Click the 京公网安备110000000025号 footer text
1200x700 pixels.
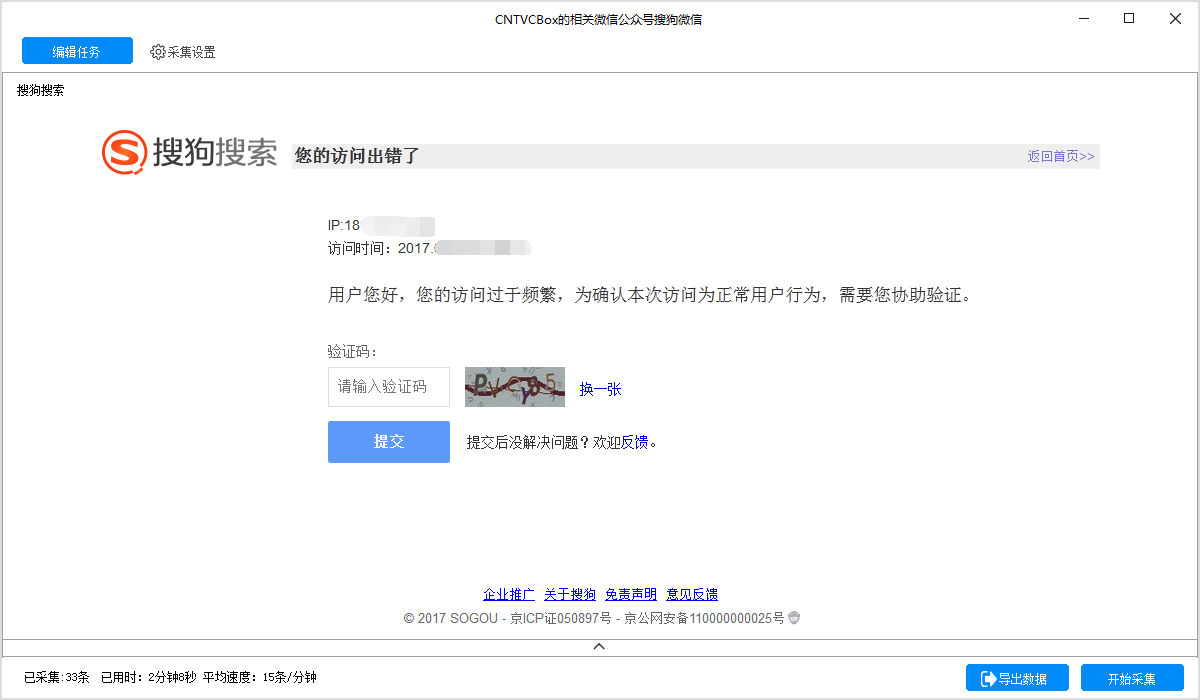pos(705,618)
